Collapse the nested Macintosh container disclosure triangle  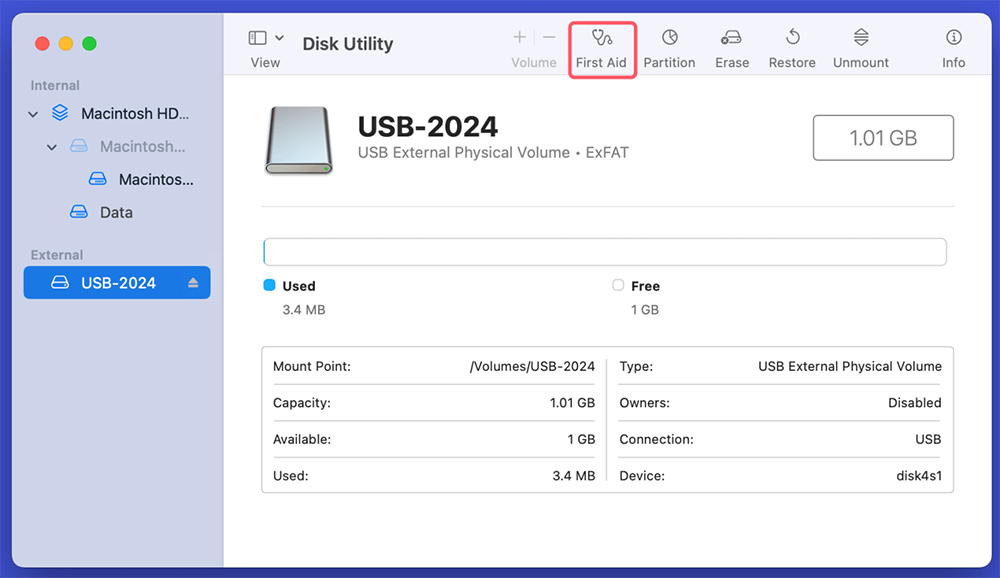coord(52,146)
